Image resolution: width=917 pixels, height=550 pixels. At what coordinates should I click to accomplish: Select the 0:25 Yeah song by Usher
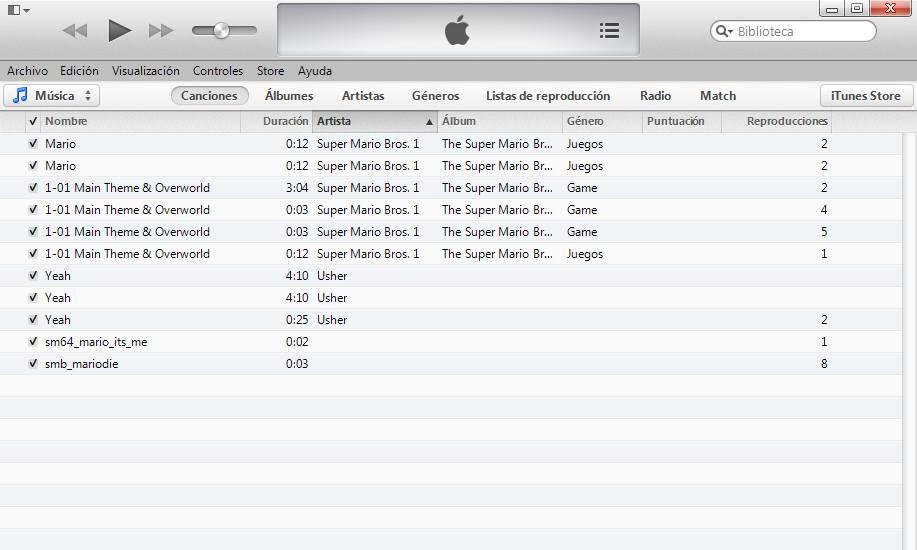coord(451,319)
